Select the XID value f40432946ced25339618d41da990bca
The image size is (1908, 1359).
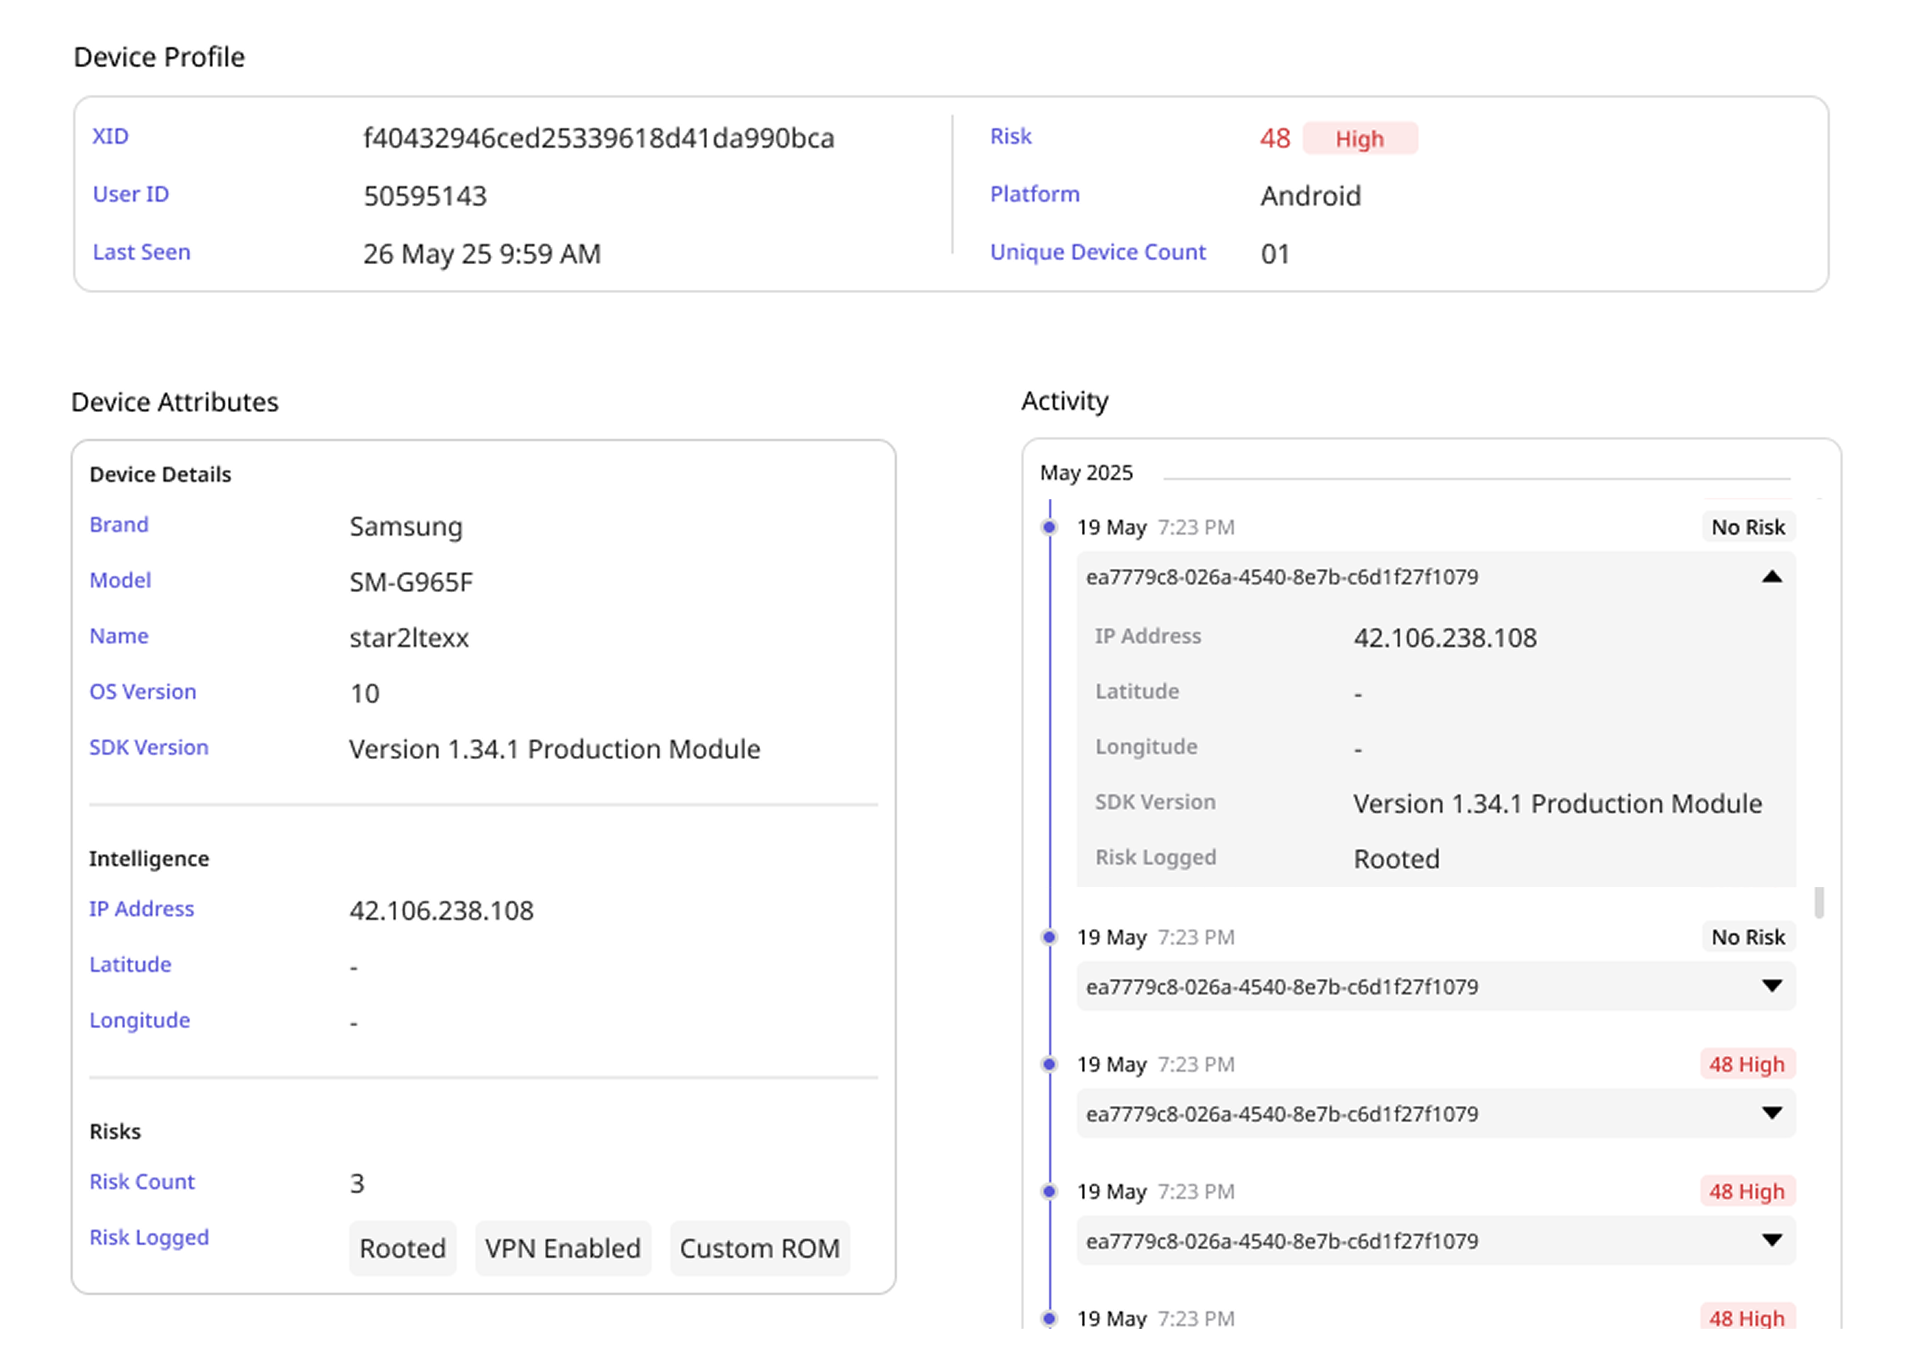point(600,139)
